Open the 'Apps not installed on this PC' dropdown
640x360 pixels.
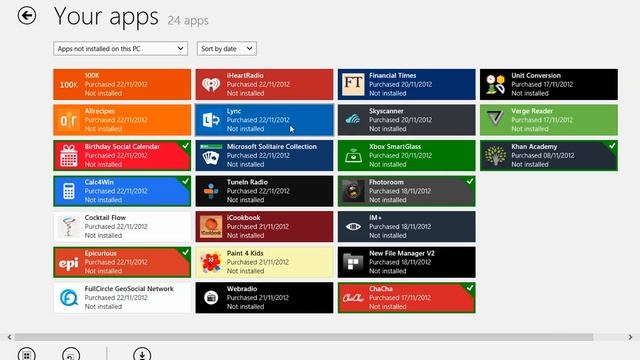click(120, 49)
